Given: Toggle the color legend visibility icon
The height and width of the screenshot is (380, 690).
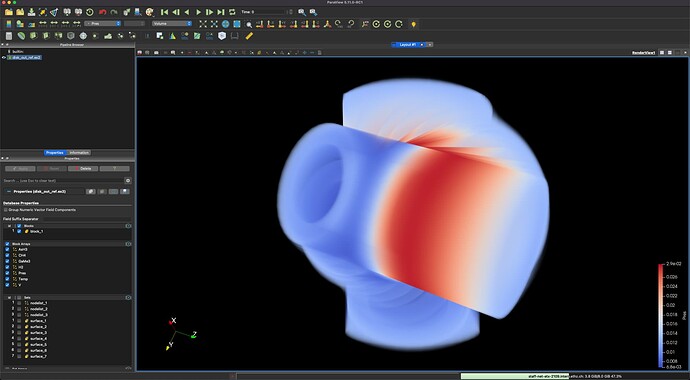Looking at the screenshot, I should 9,24.
